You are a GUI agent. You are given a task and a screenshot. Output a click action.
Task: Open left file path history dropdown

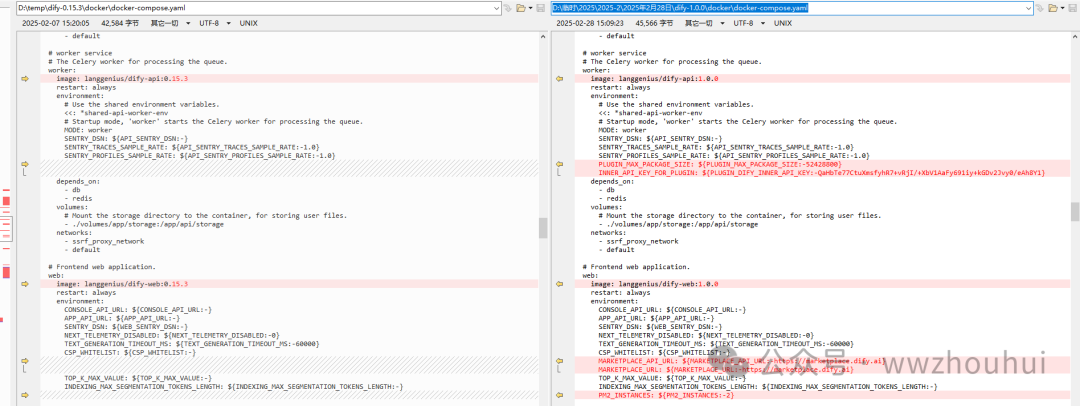pyautogui.click(x=495, y=7)
